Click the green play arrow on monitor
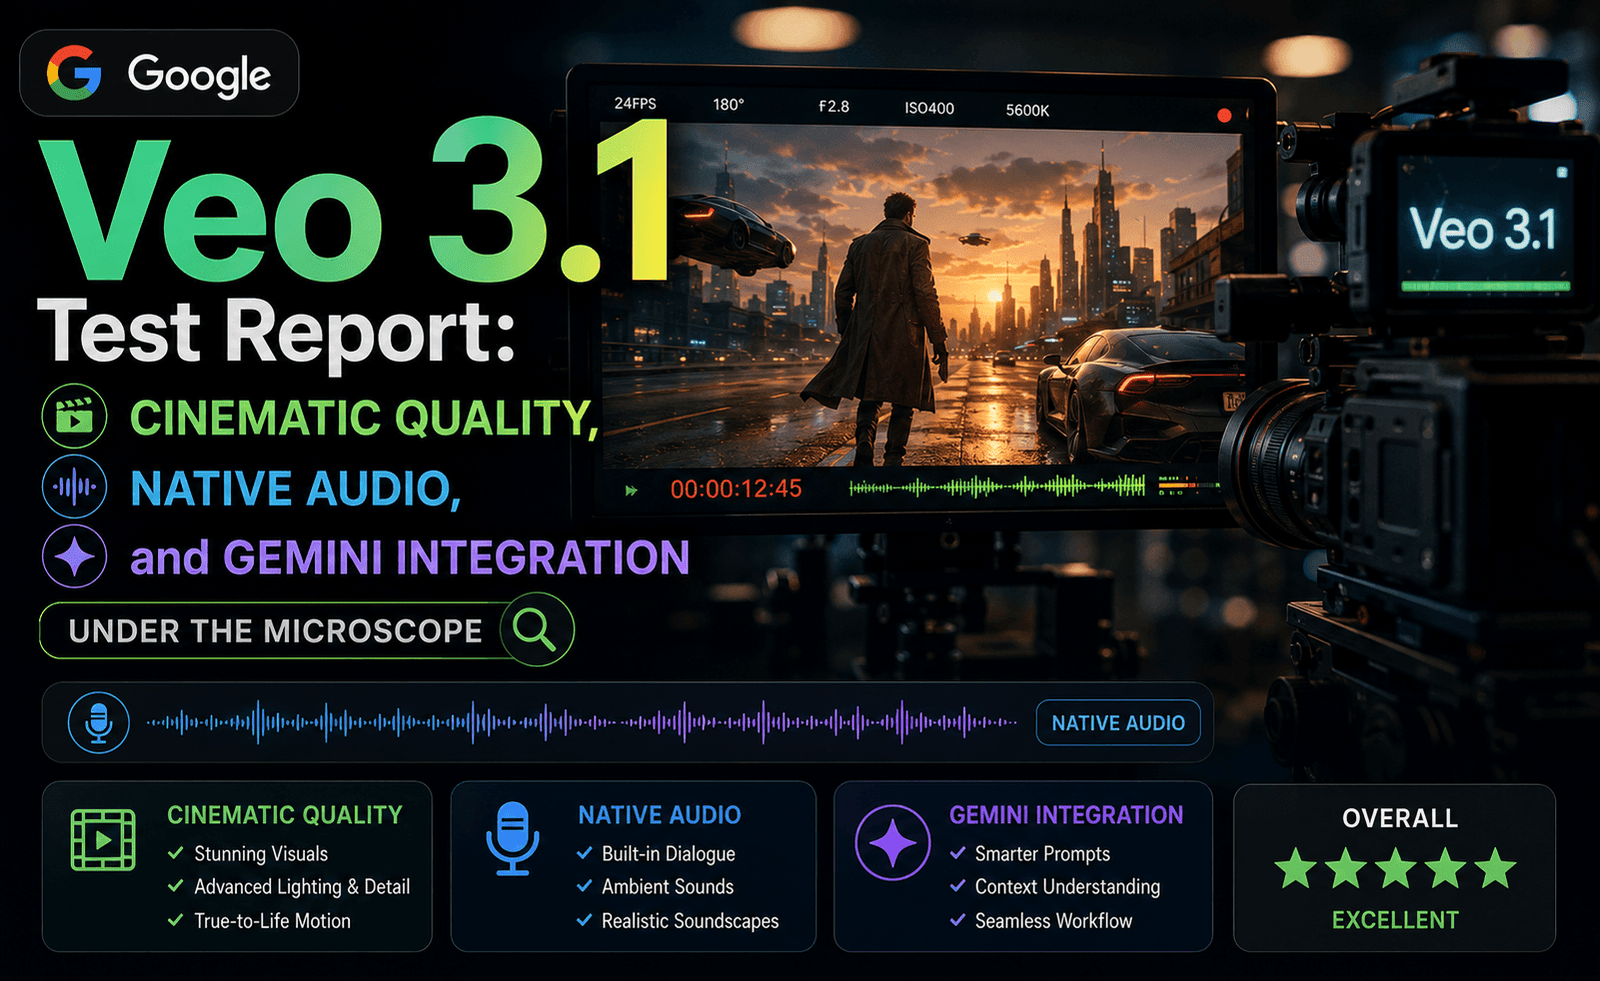Image resolution: width=1600 pixels, height=981 pixels. click(631, 490)
